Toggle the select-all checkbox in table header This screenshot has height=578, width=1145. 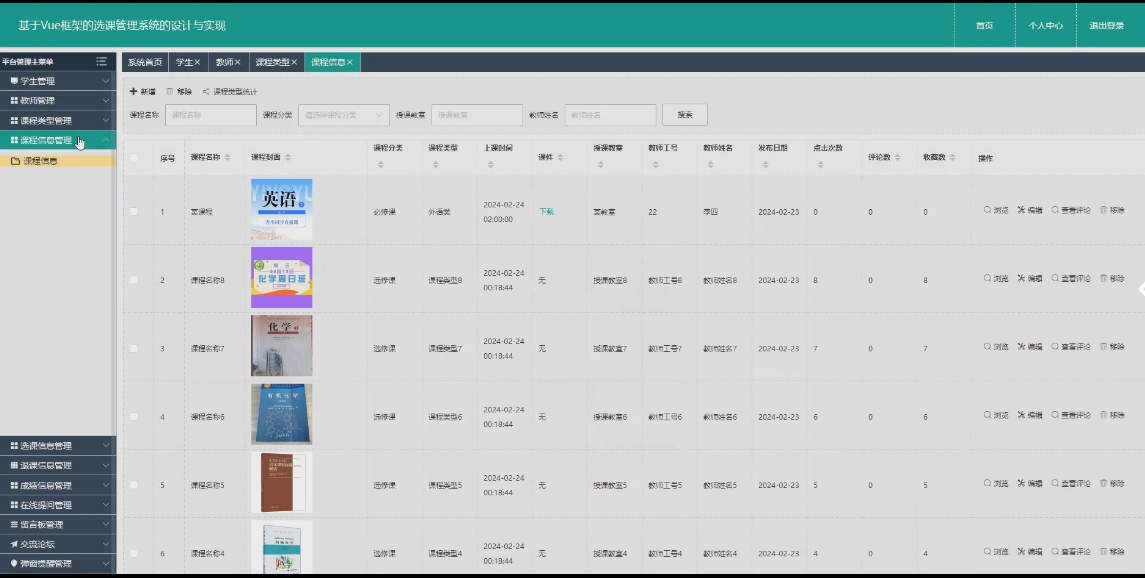[x=134, y=158]
